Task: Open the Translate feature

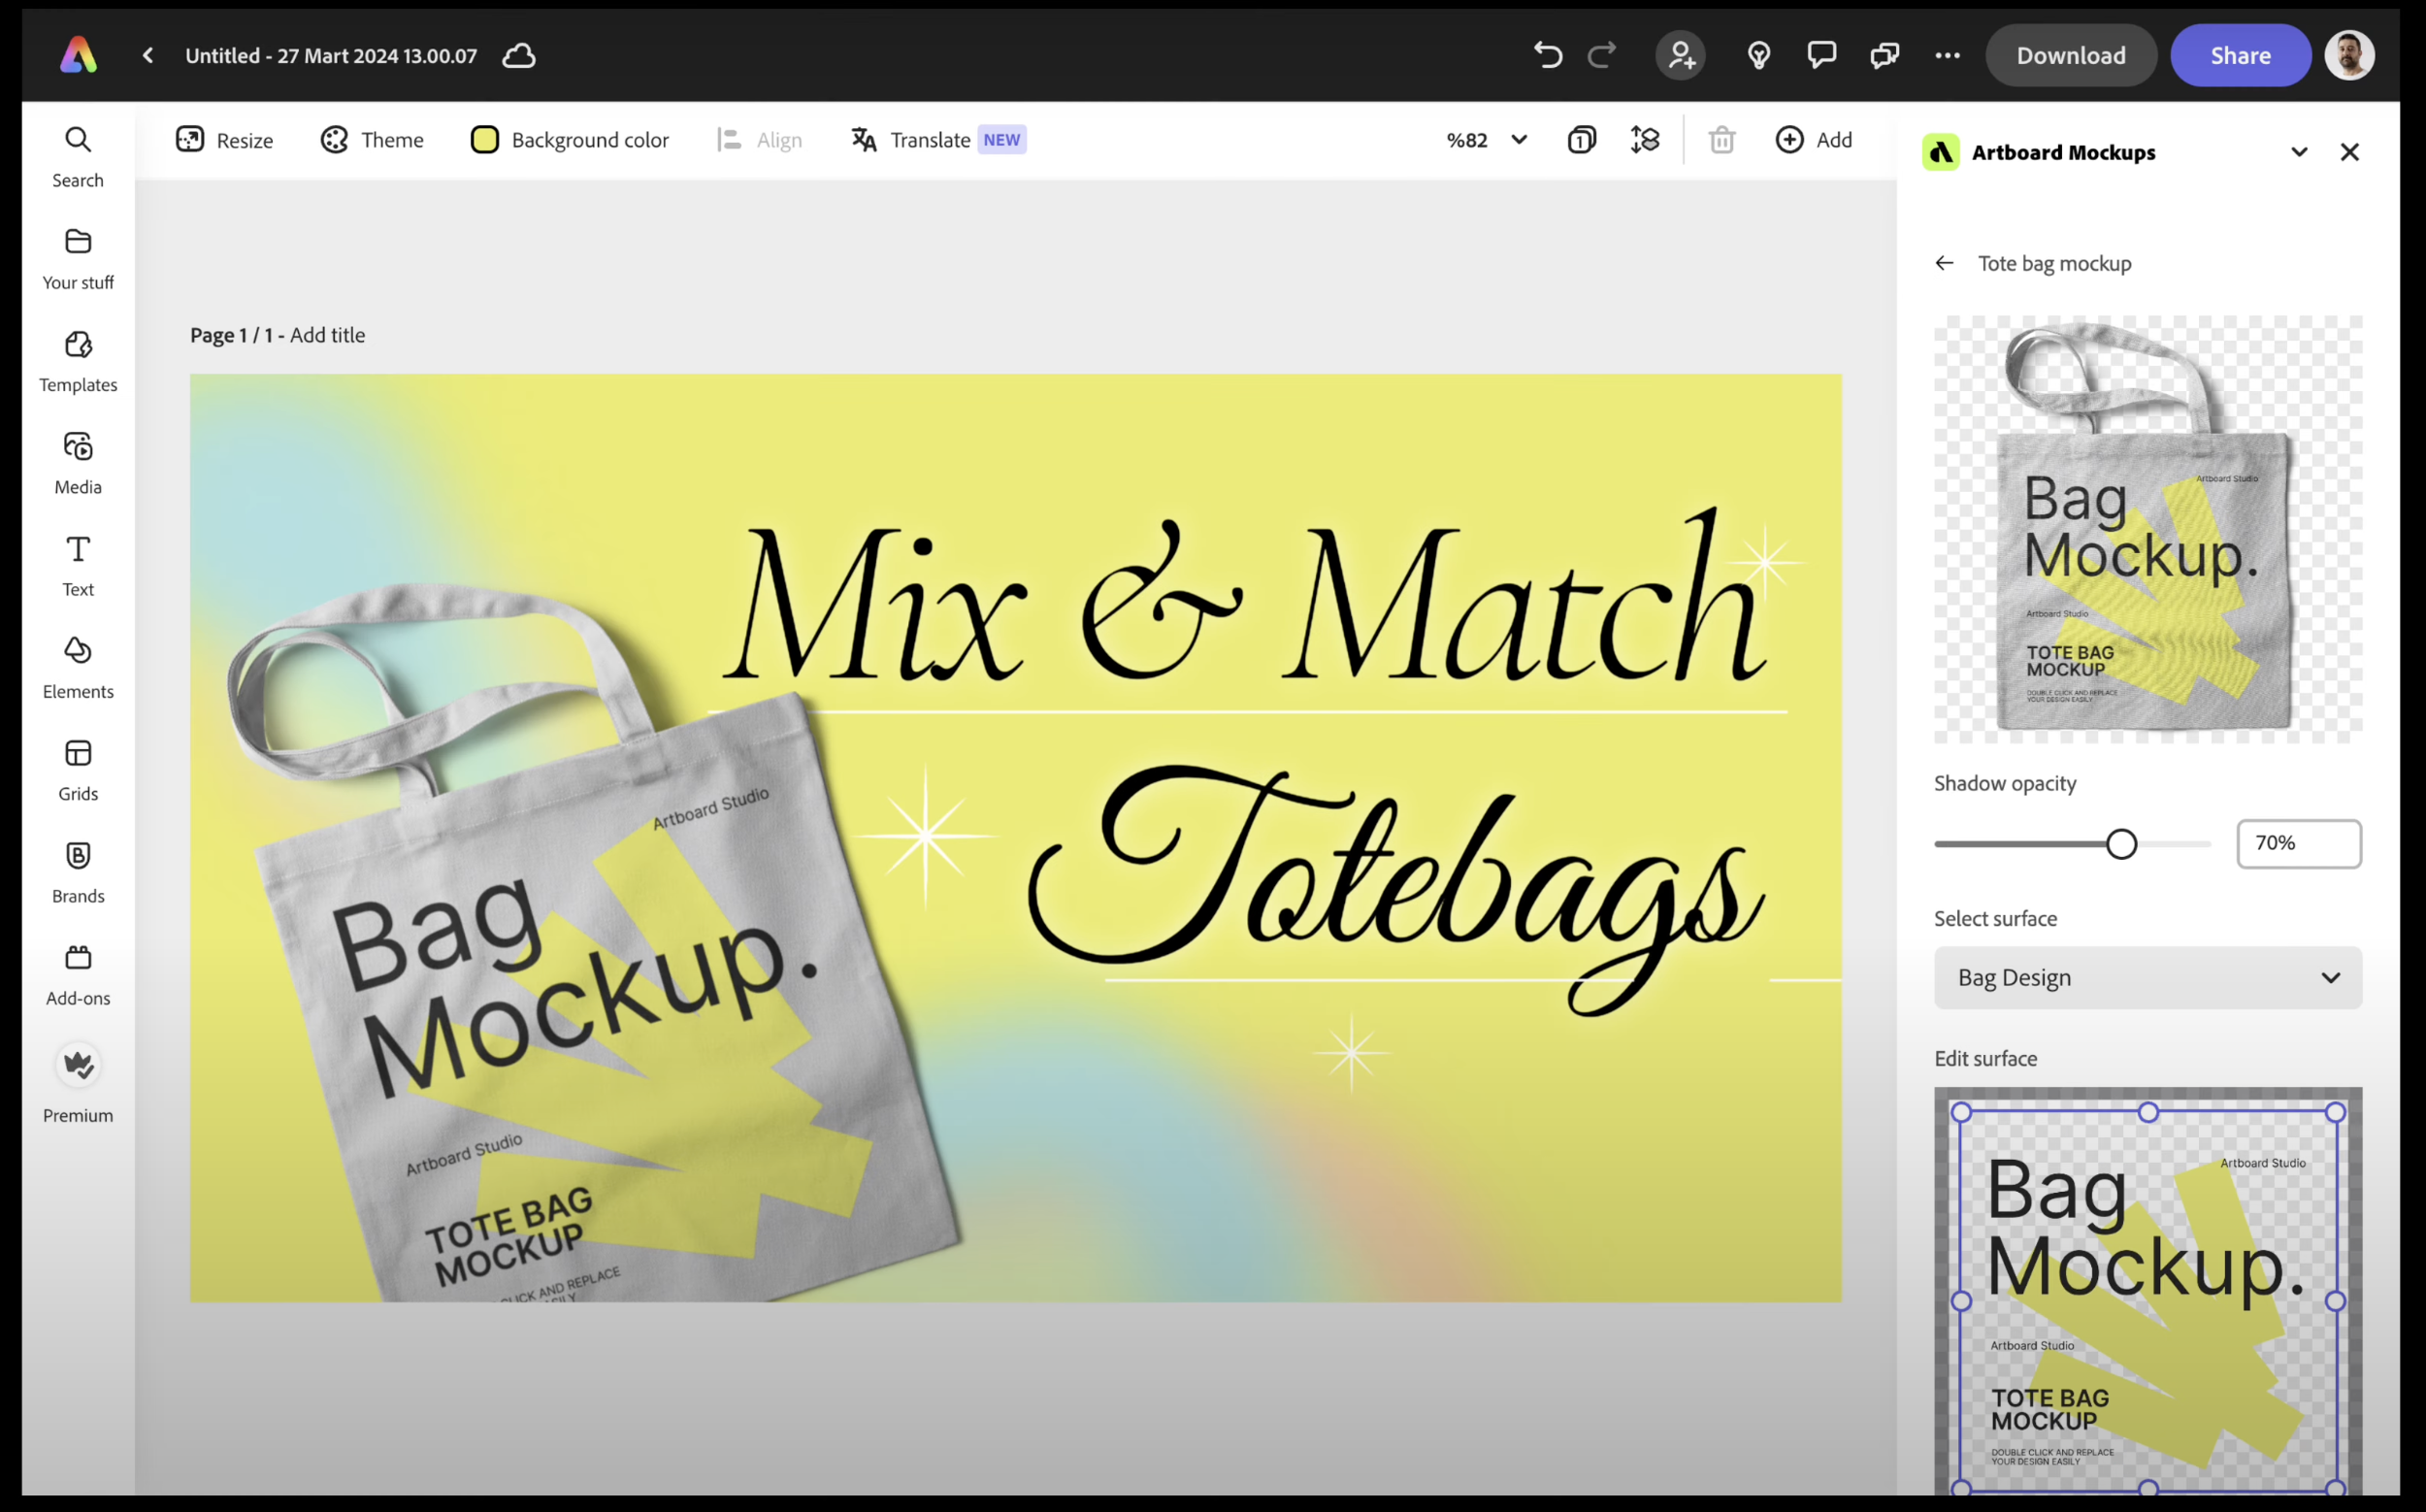Action: (938, 140)
